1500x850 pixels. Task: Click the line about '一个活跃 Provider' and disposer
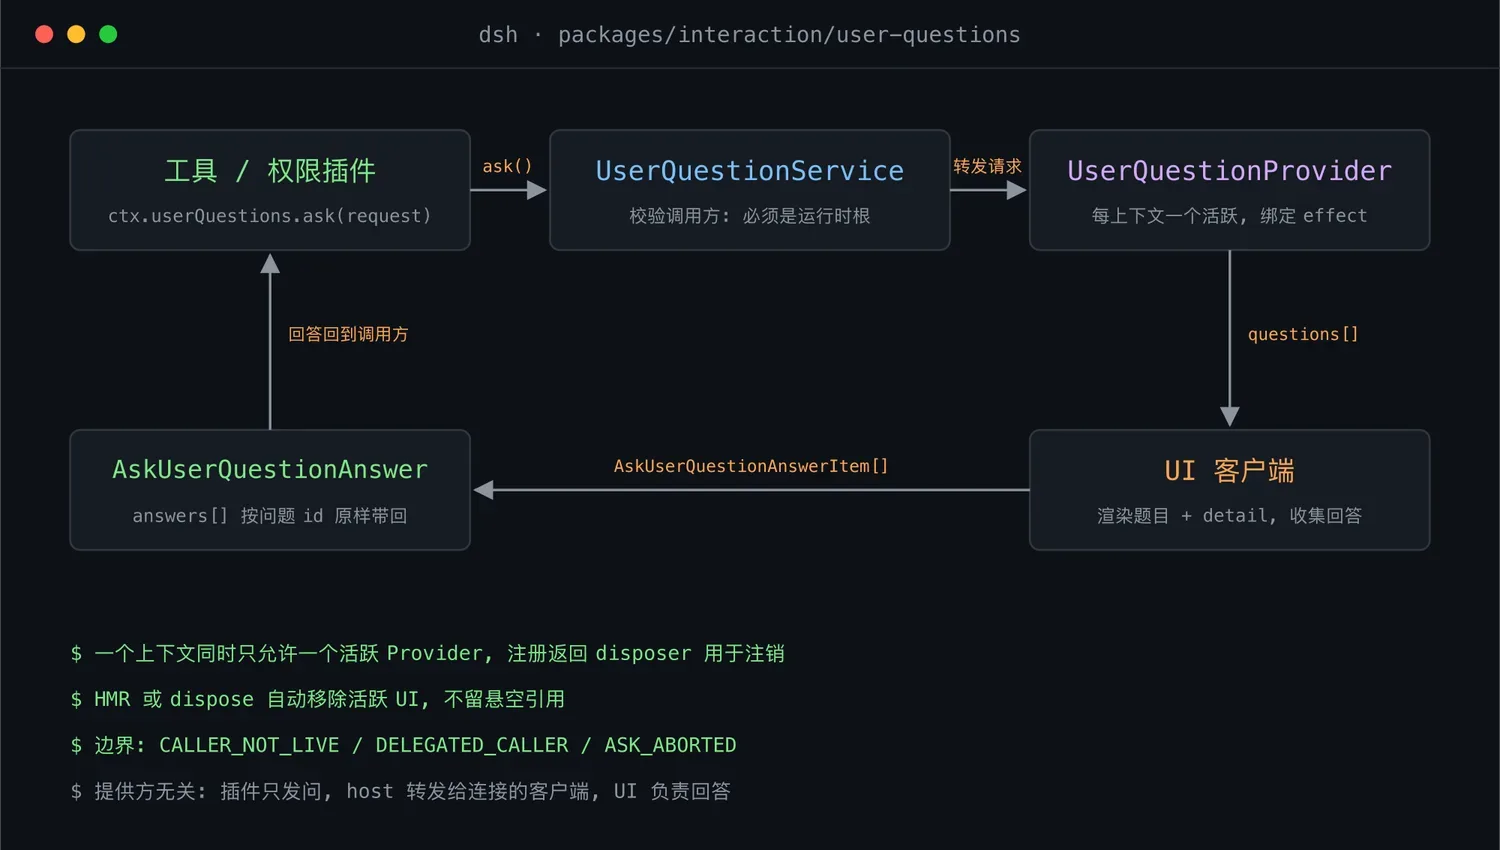tap(428, 654)
